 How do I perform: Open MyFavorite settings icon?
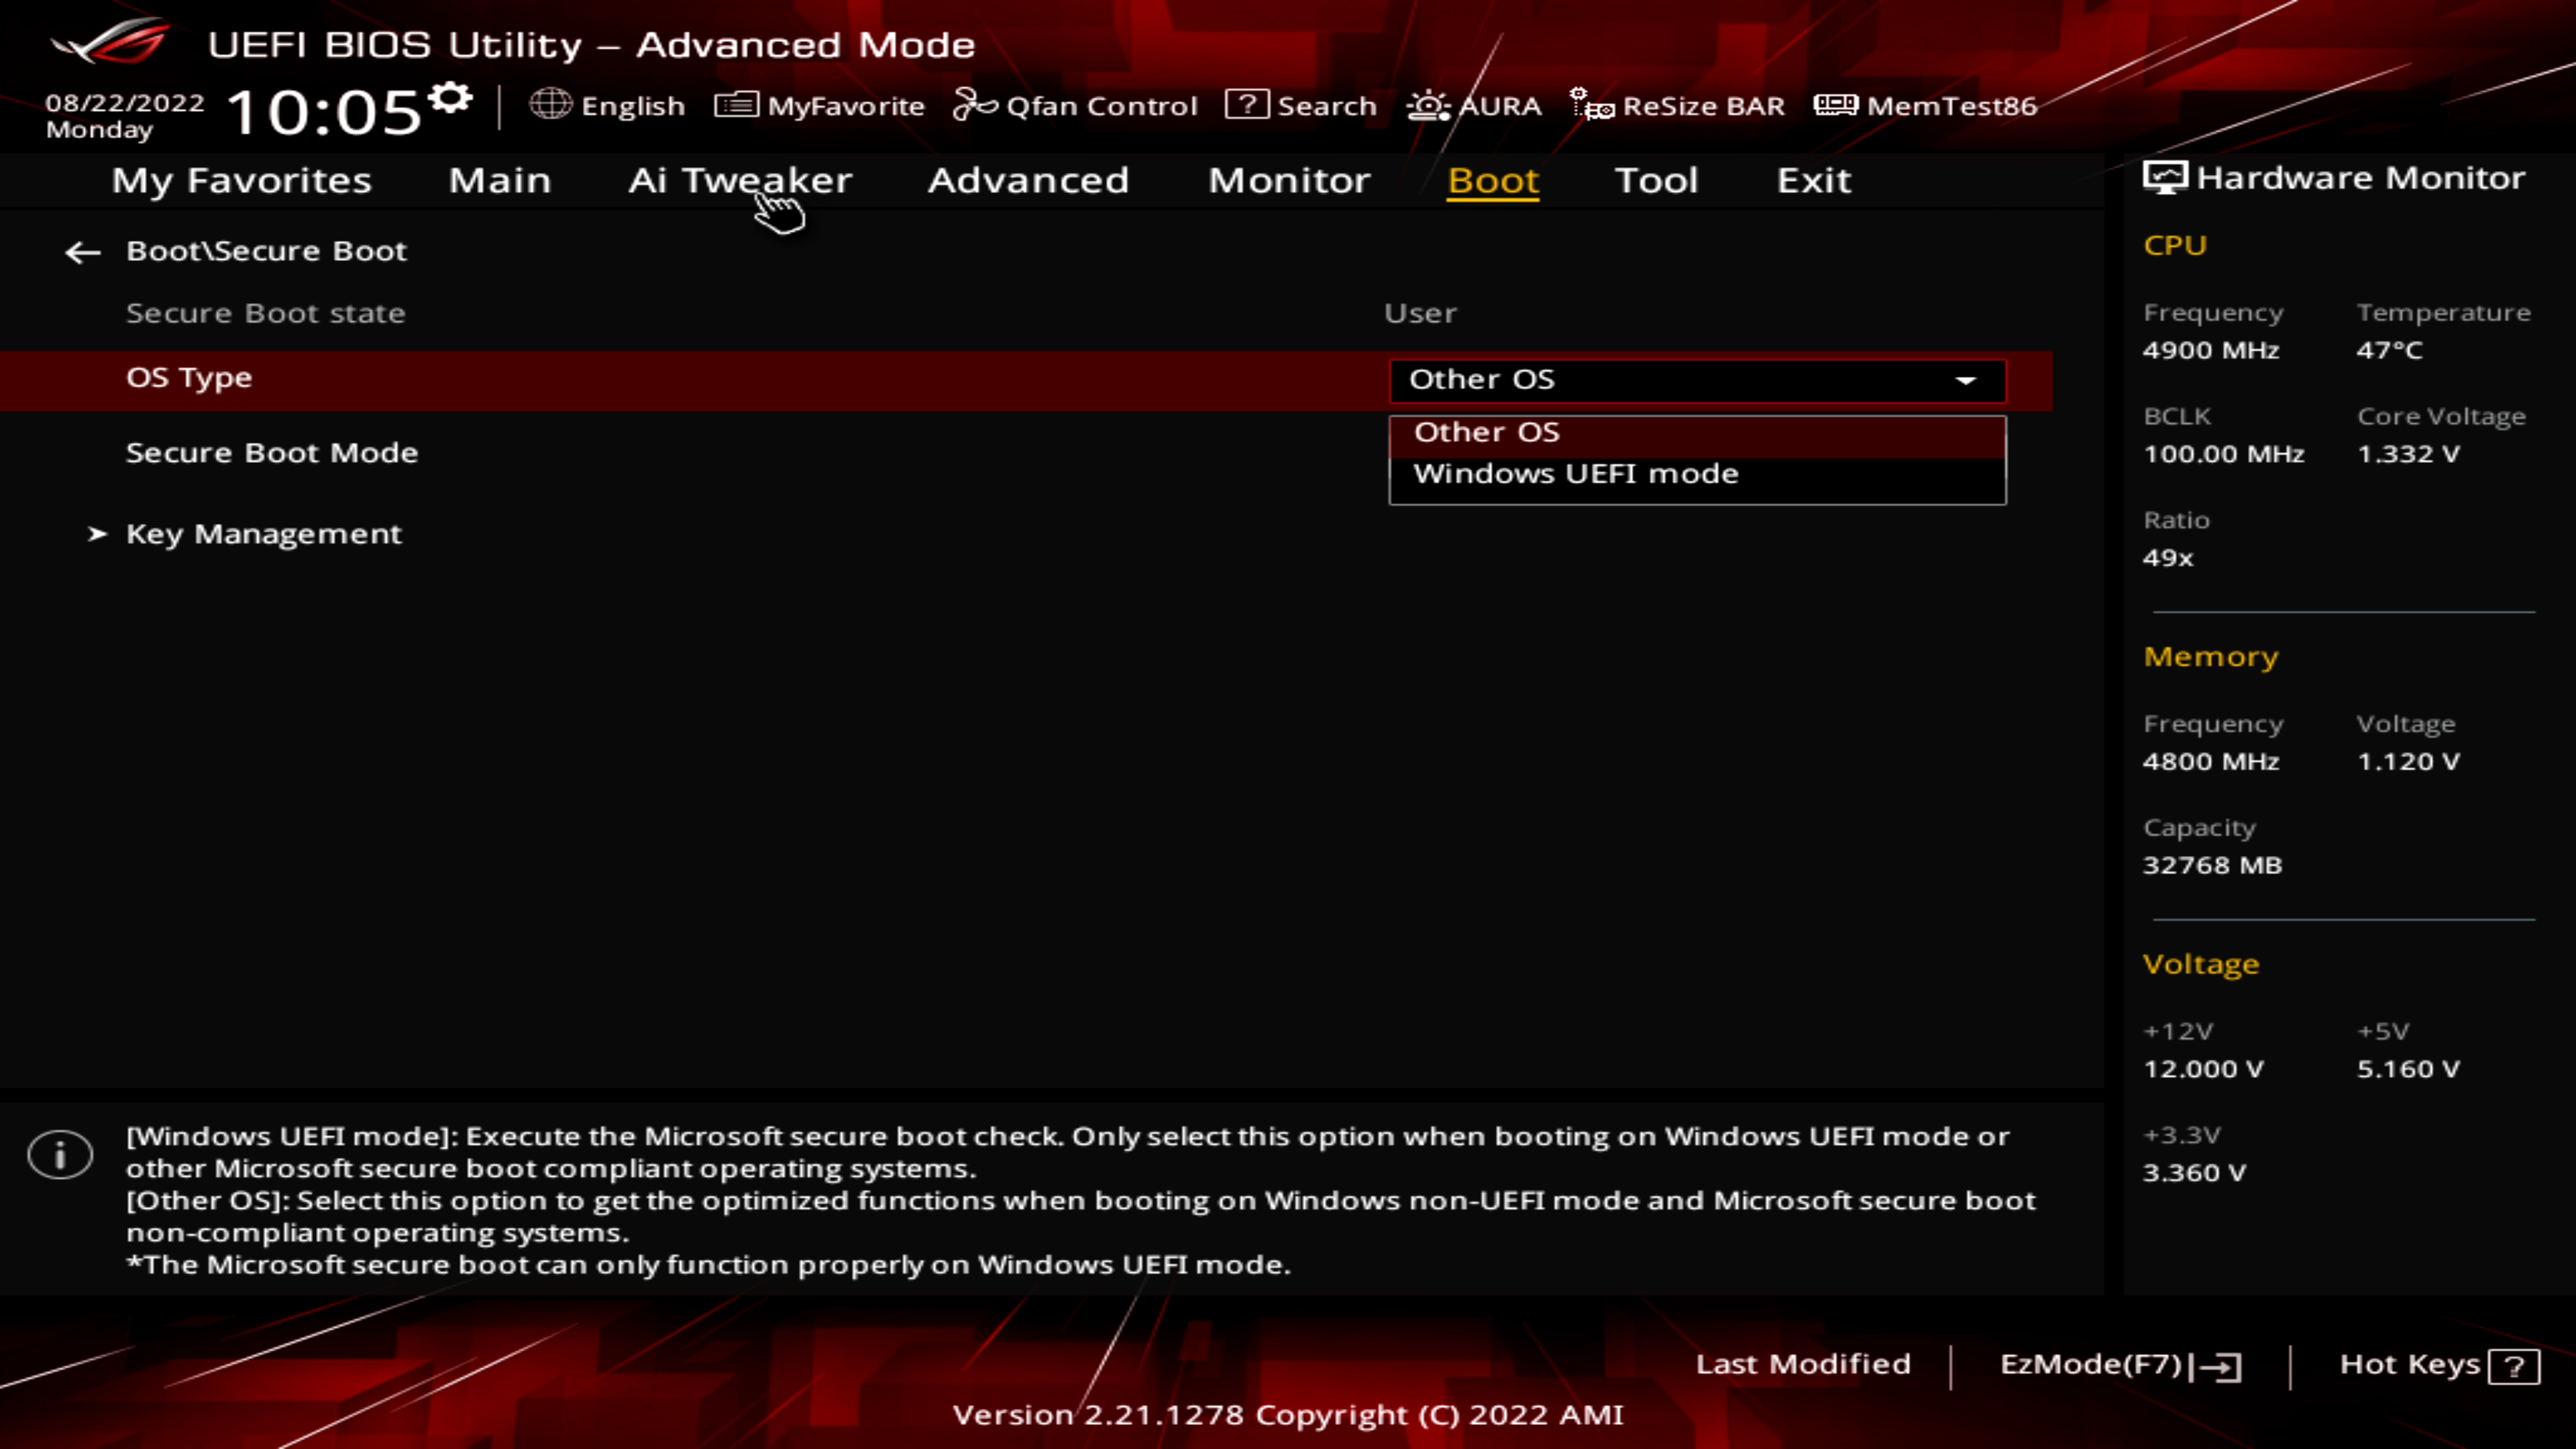tap(735, 105)
